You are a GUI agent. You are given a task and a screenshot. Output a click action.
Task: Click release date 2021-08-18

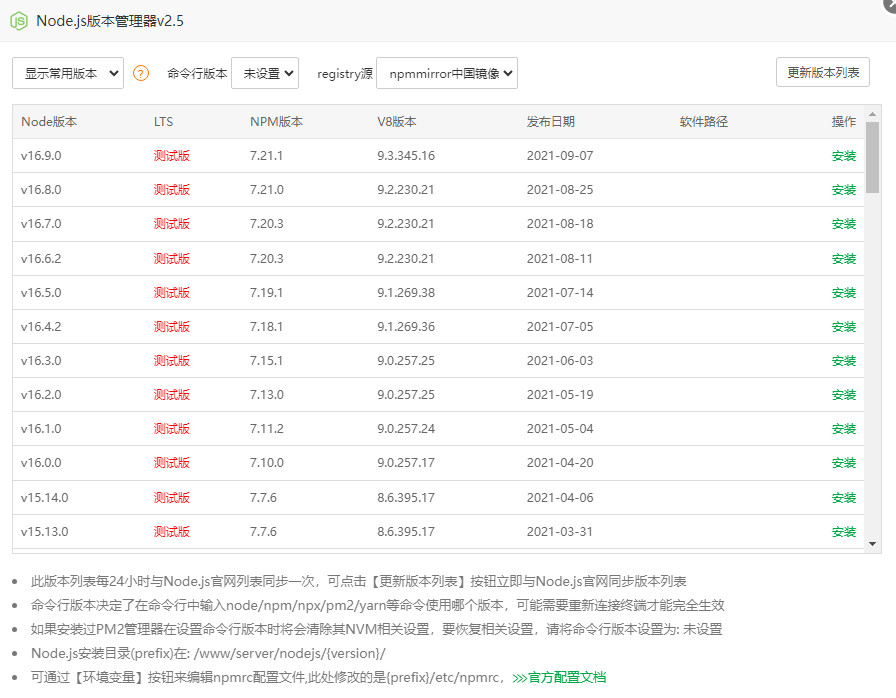(x=560, y=224)
